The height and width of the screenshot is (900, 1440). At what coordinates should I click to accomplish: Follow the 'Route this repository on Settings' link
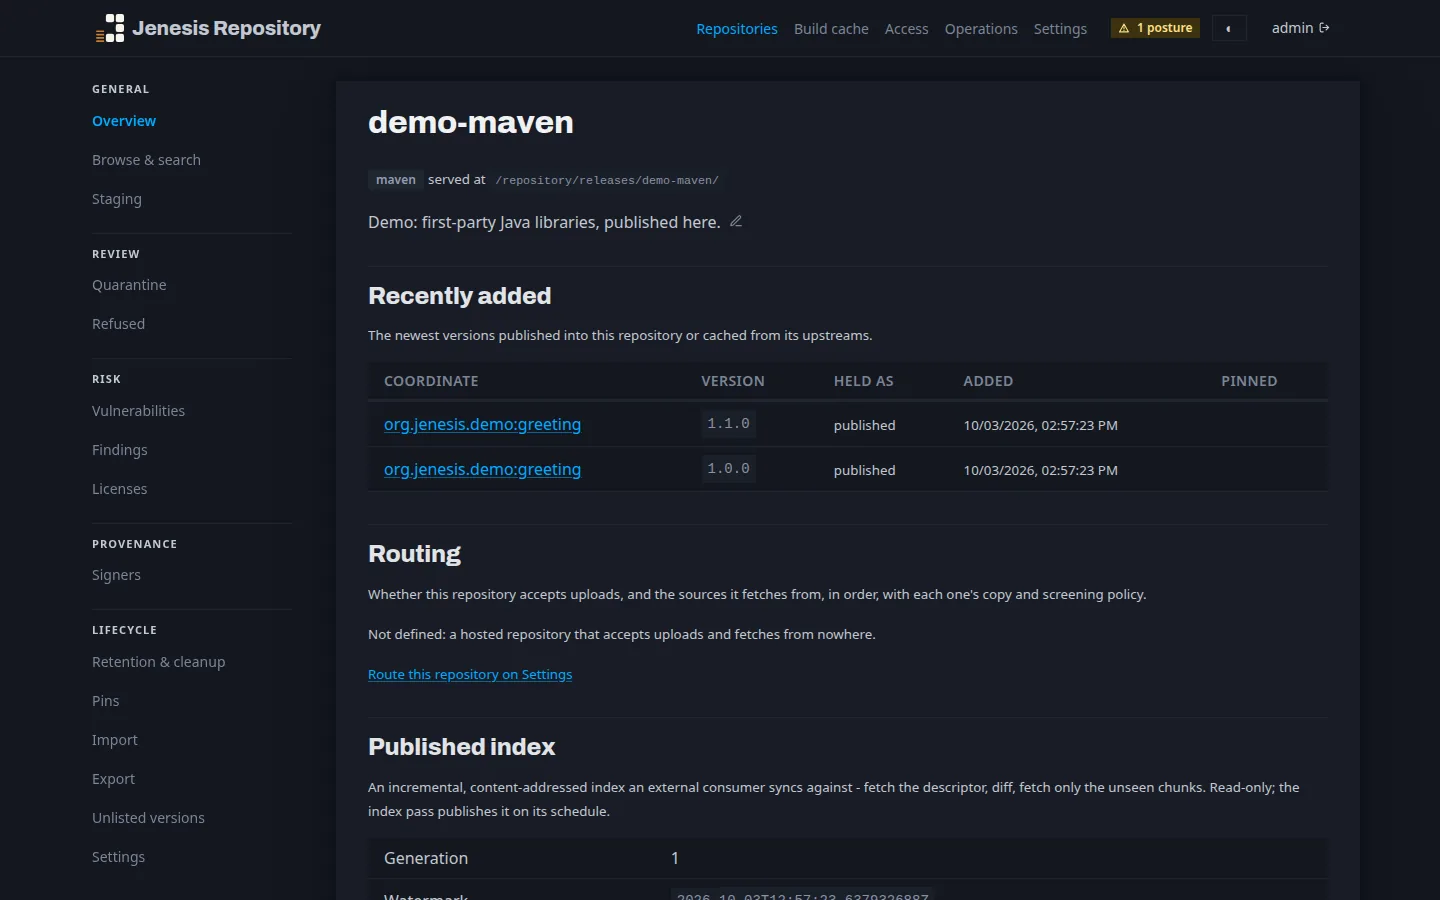[470, 674]
